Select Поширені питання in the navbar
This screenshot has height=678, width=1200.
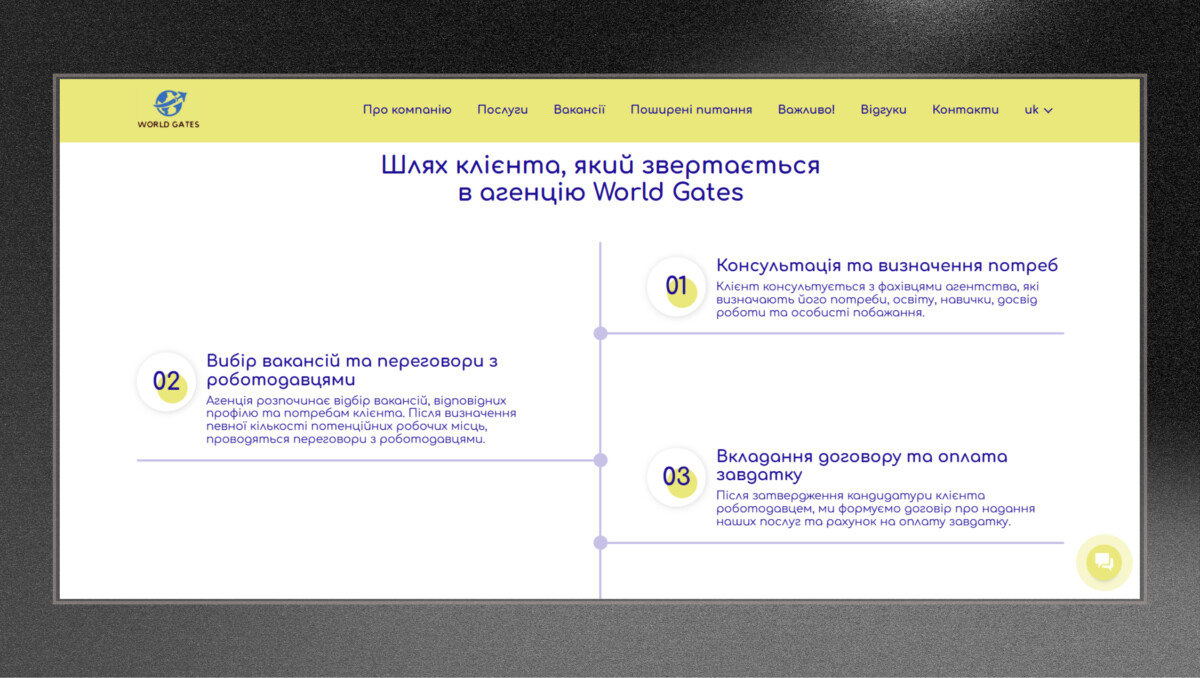click(x=691, y=110)
